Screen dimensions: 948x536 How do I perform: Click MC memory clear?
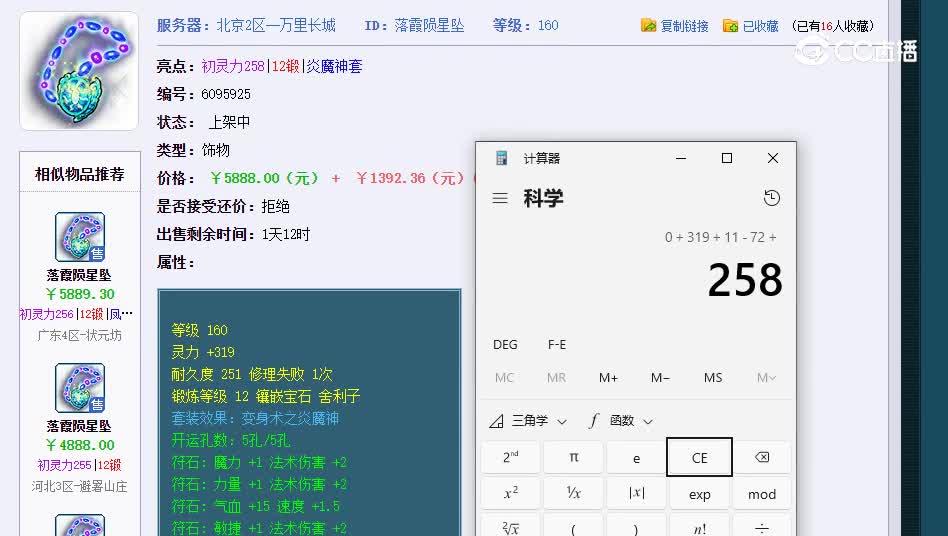504,378
